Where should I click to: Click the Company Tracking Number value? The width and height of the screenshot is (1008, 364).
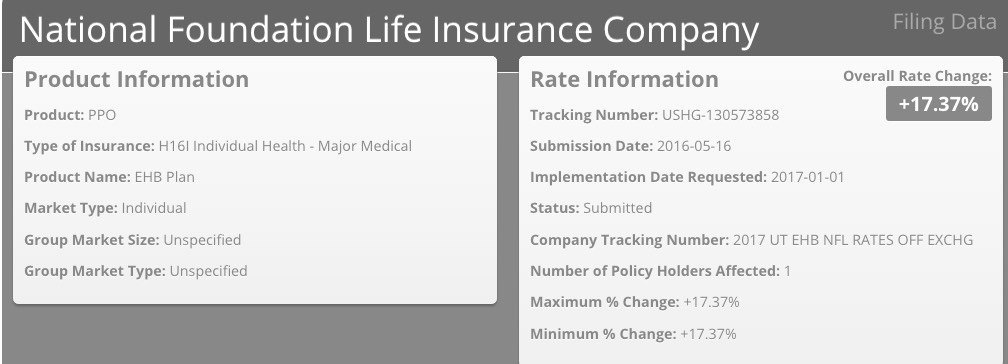[x=853, y=240]
